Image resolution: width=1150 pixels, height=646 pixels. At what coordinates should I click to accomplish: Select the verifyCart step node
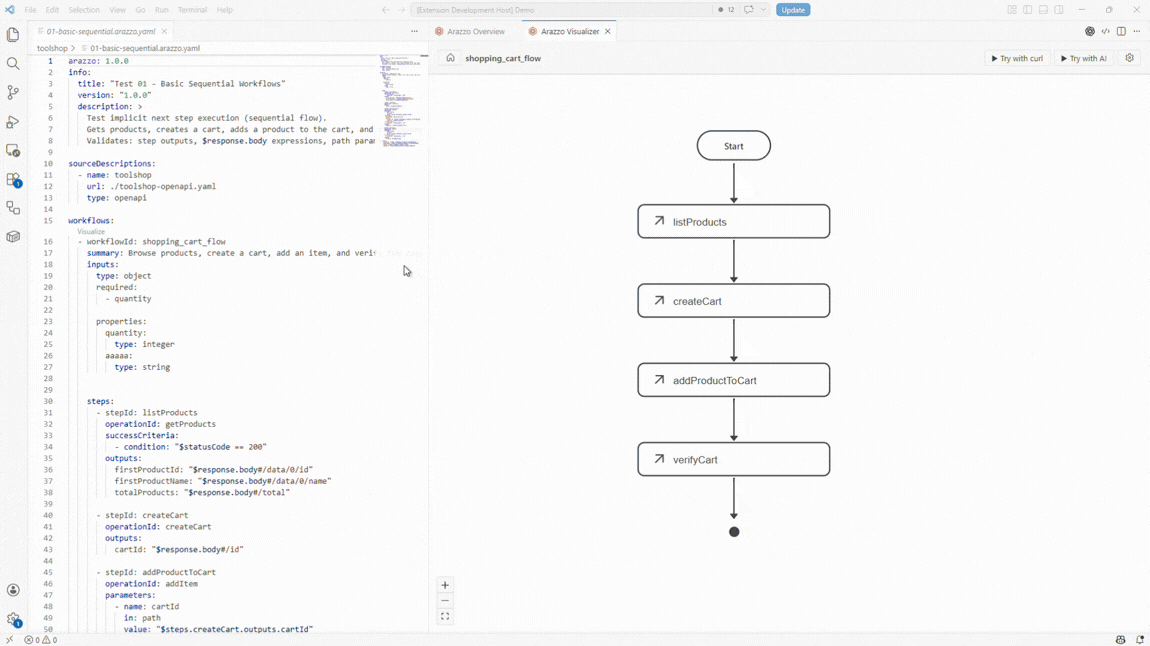[x=733, y=459]
